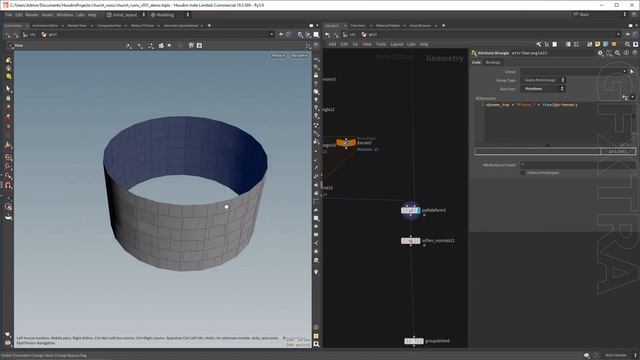Expand the scene view path history dropdown

coord(271,35)
